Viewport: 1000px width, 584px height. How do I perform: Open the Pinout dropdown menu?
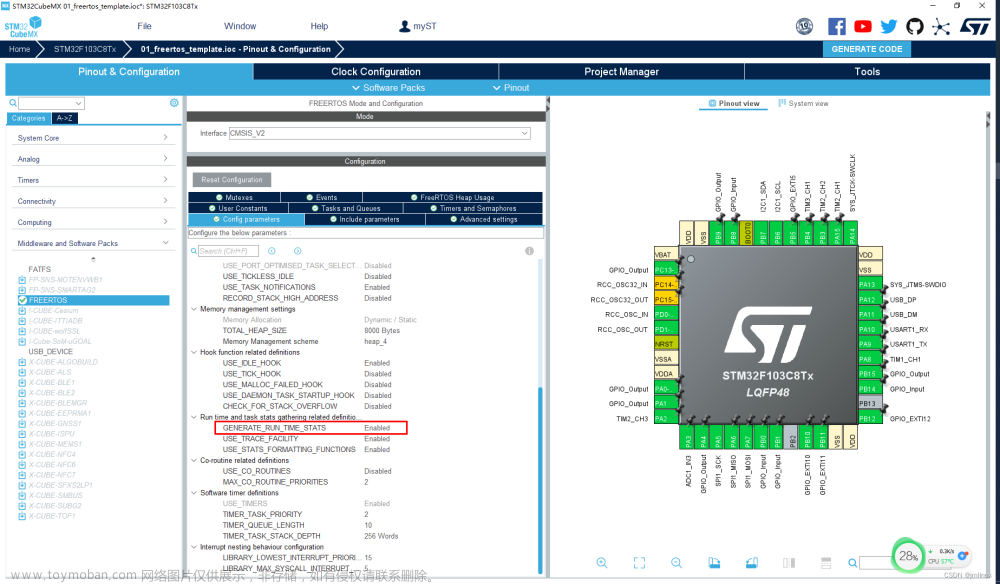tap(511, 88)
